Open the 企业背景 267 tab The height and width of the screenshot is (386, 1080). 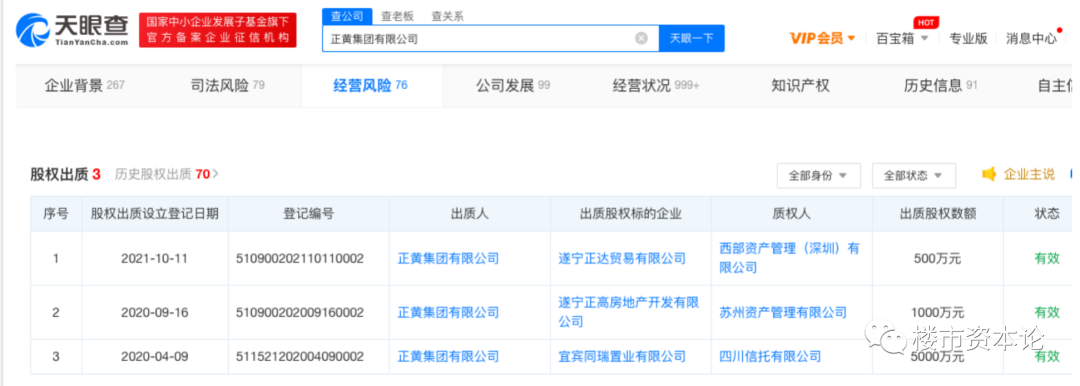[84, 85]
